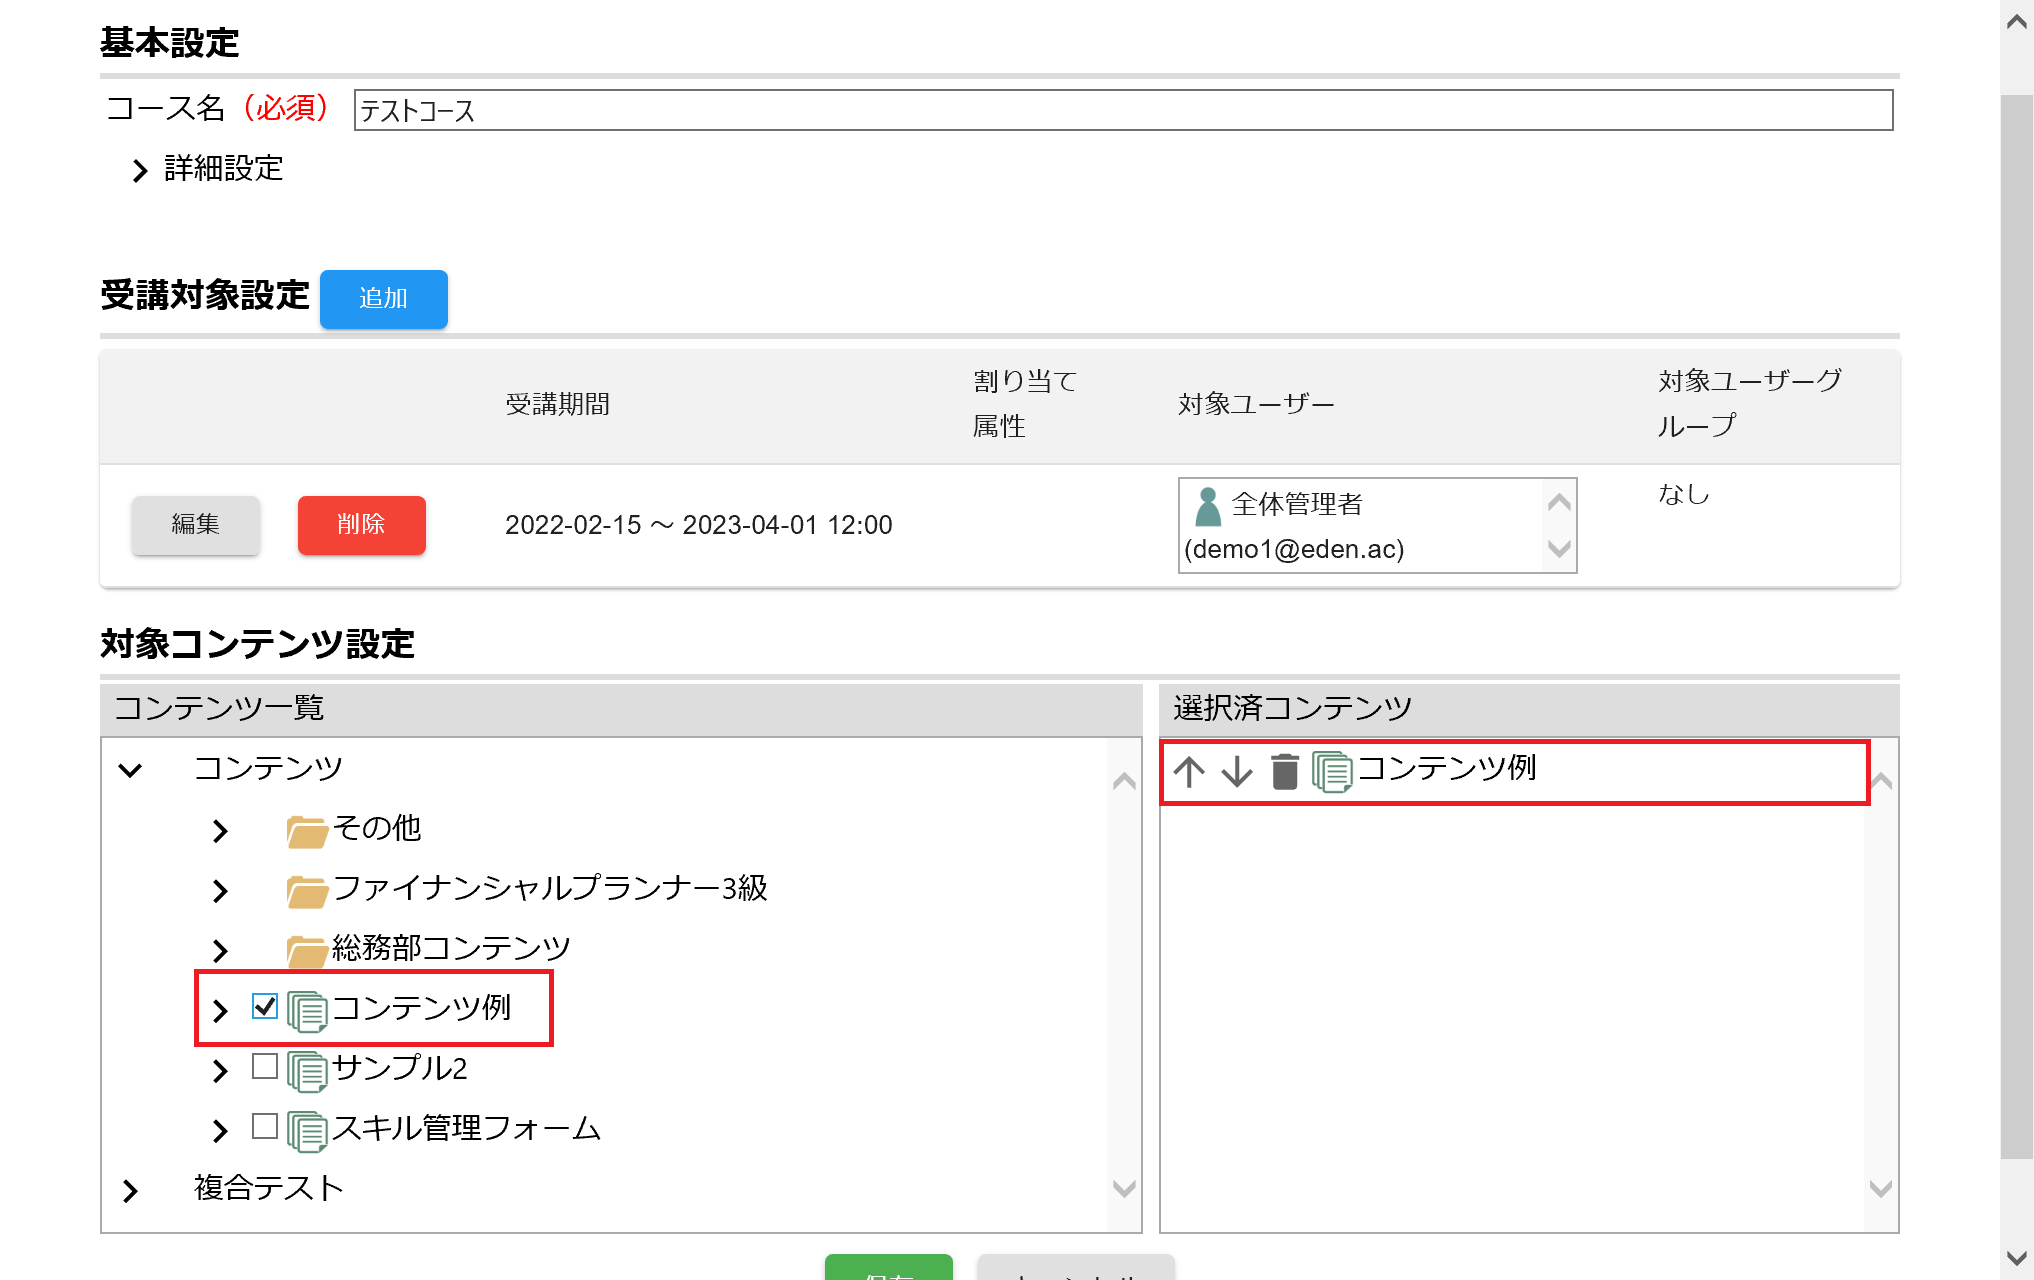Click the page scrollbar up arrow
This screenshot has width=2034, height=1280.
click(2016, 22)
